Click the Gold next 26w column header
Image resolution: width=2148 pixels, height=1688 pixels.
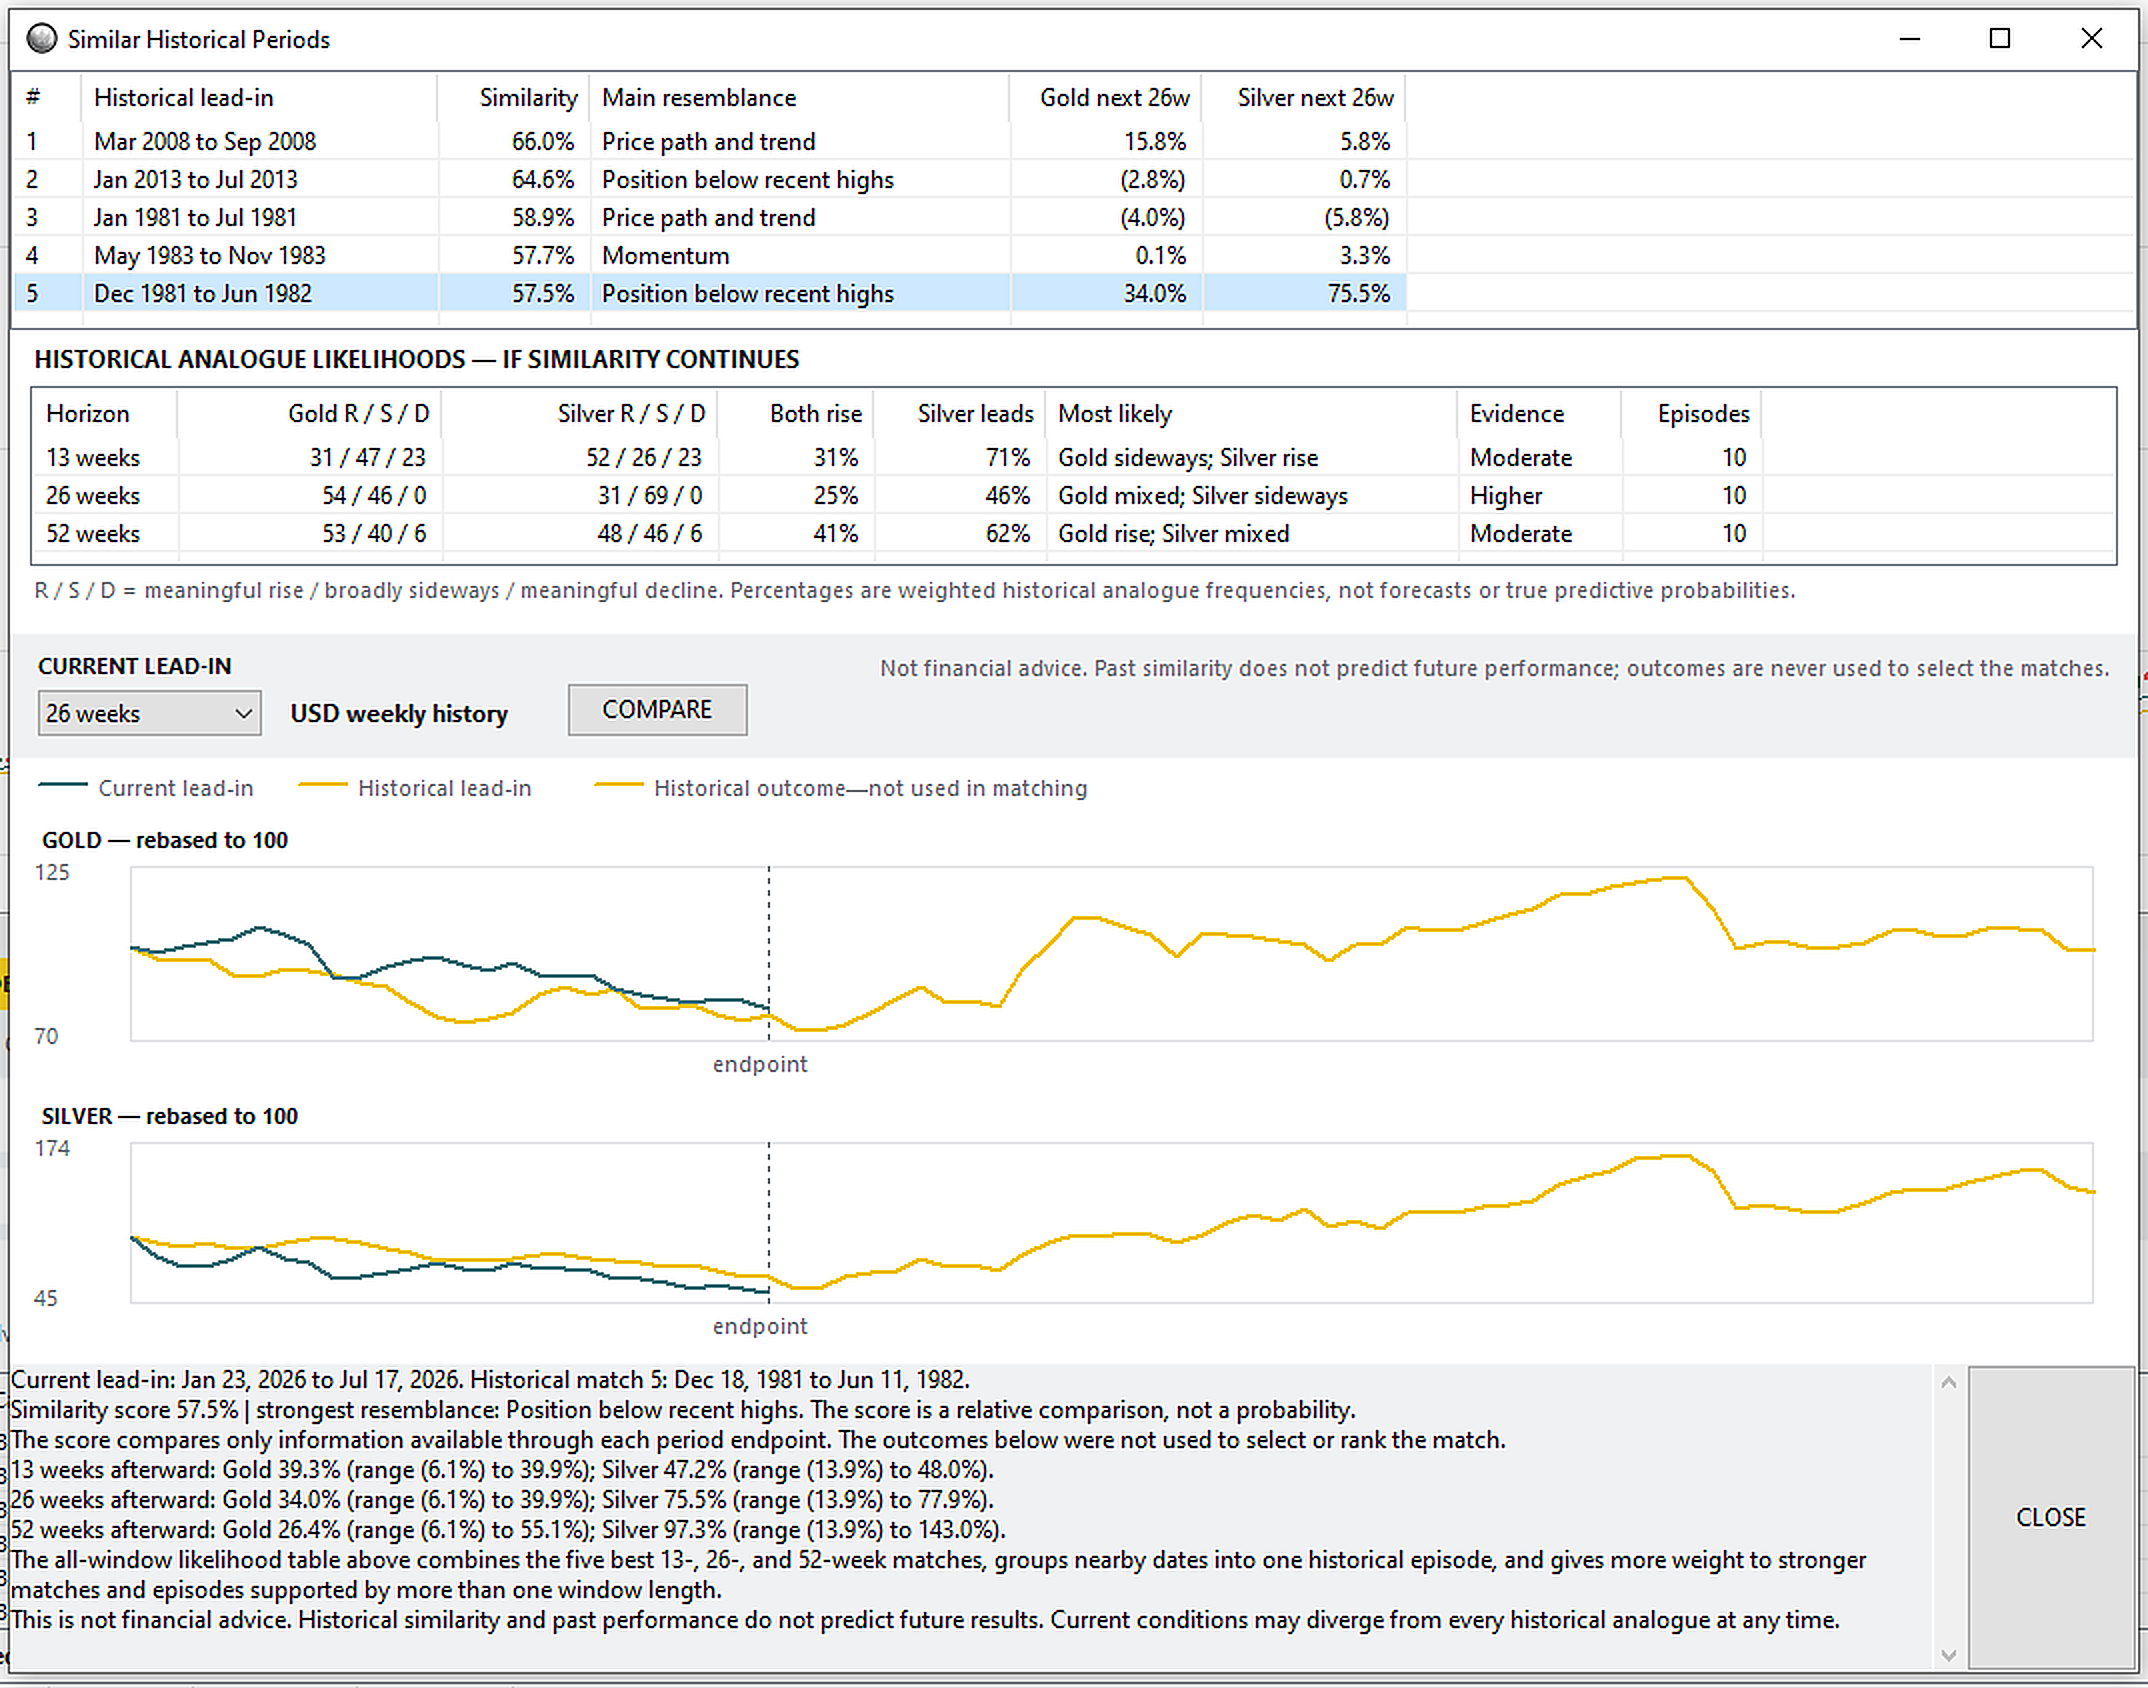tap(1105, 98)
